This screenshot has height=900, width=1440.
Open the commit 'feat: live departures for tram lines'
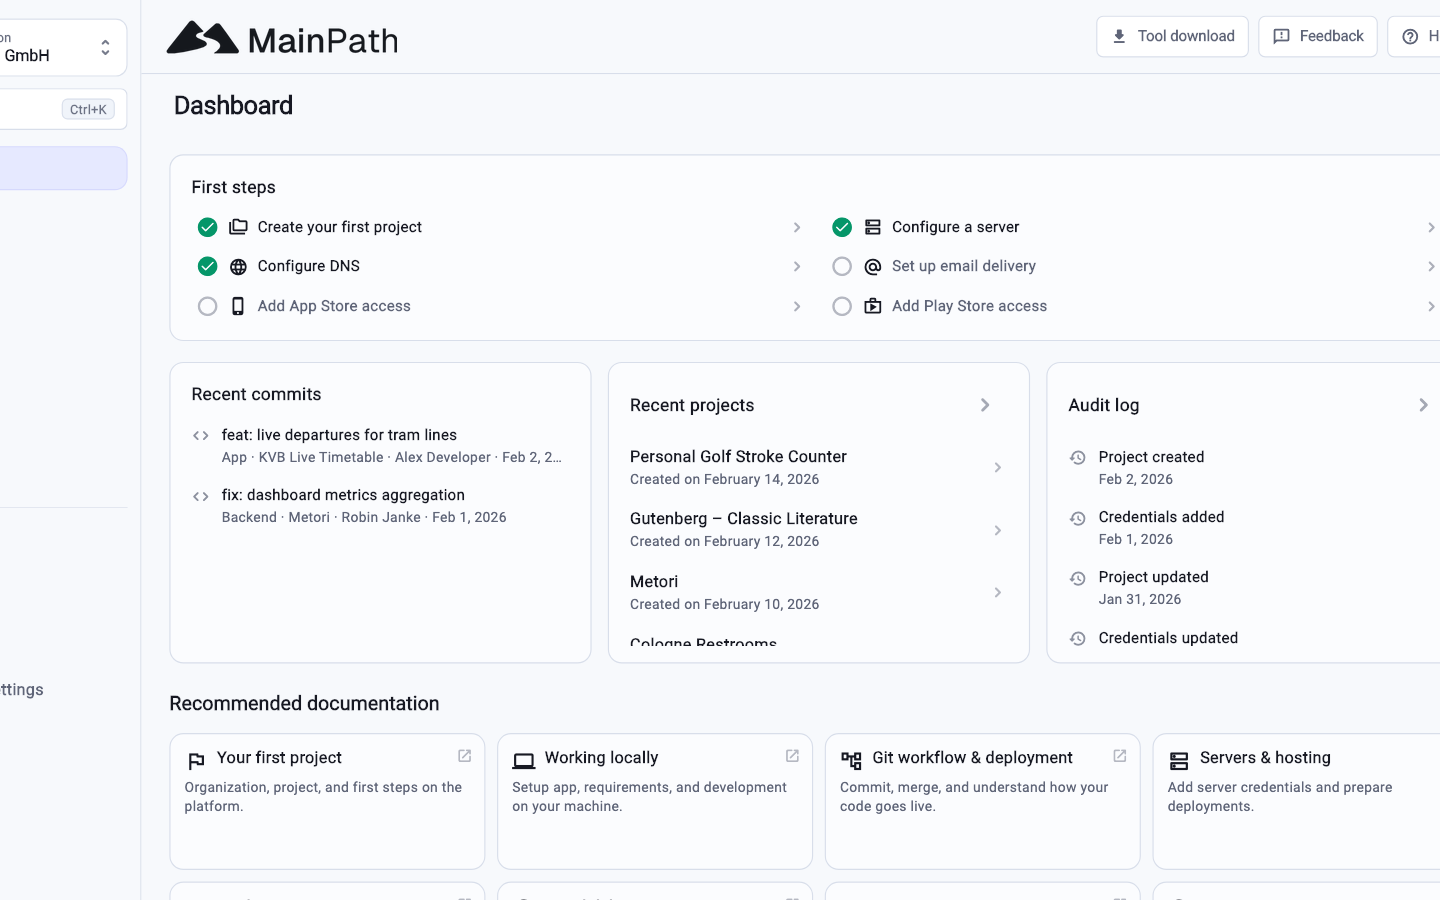(x=380, y=446)
